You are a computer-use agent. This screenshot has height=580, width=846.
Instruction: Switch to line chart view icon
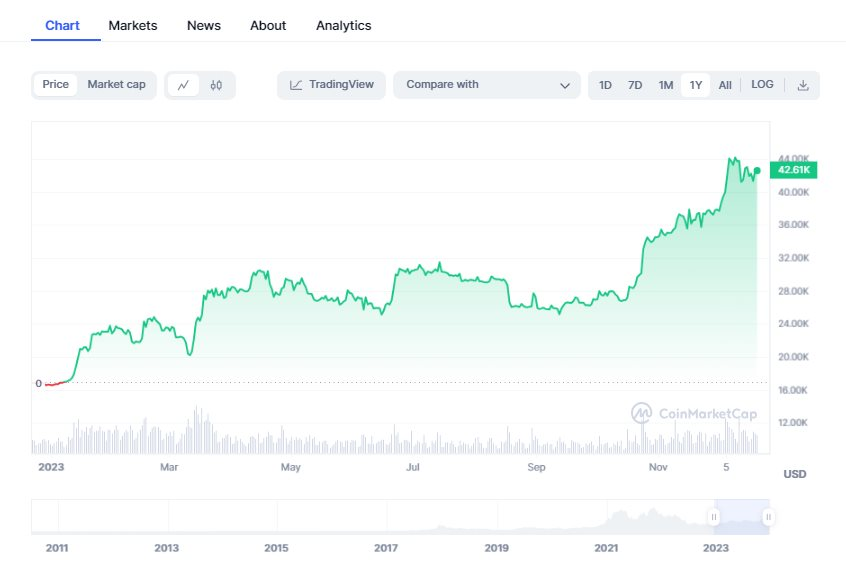click(183, 85)
